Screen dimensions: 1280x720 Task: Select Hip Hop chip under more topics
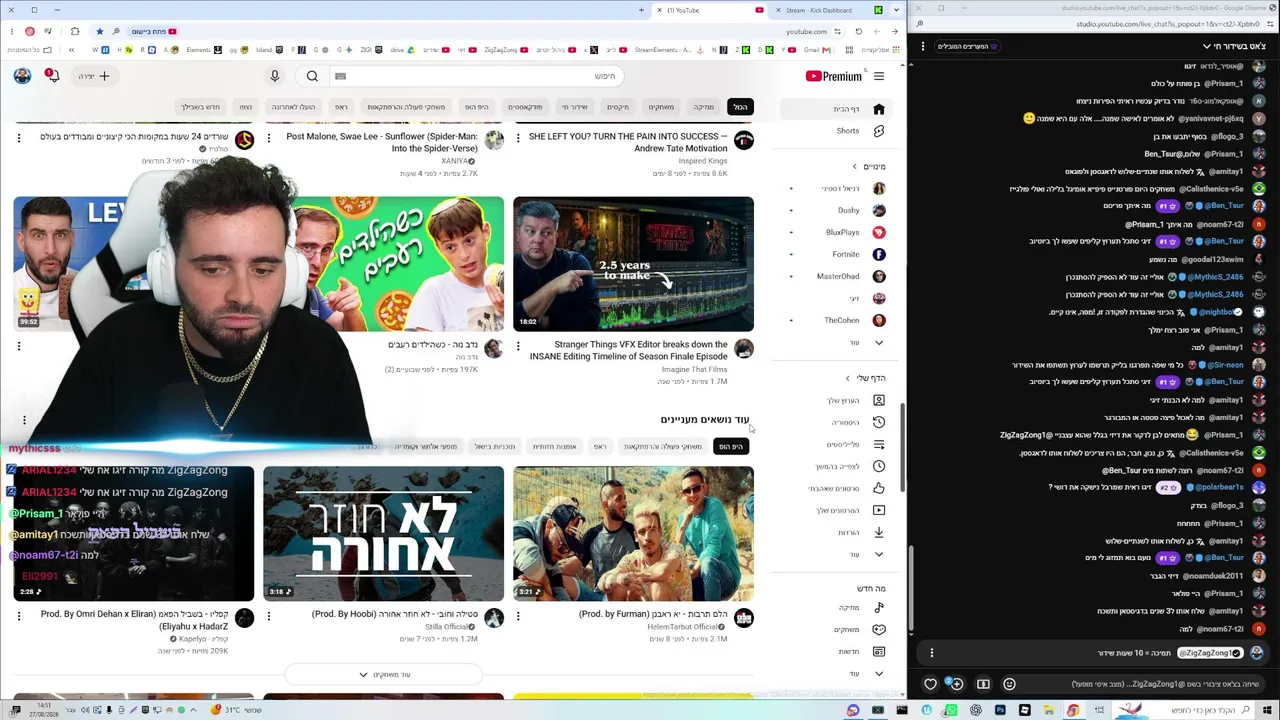pos(731,446)
